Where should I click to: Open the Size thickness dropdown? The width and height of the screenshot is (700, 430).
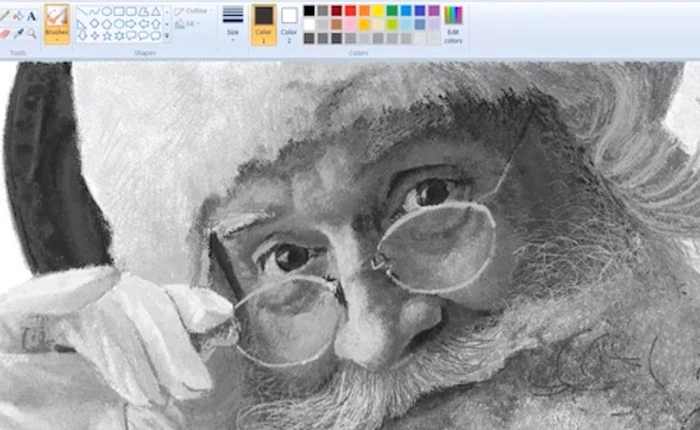pyautogui.click(x=233, y=25)
